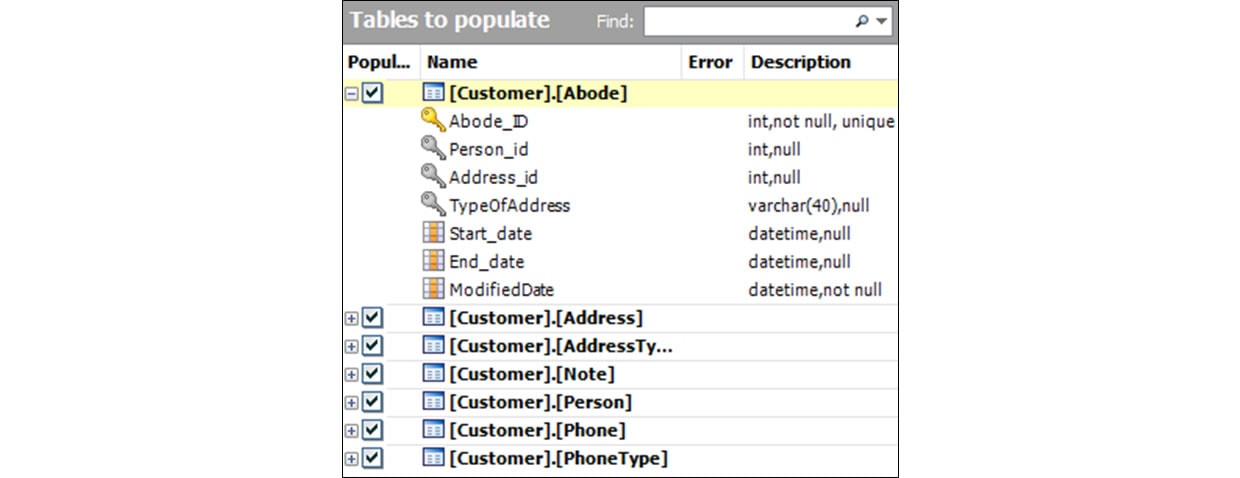Screen dimensions: 1240x478
Task: Click the 'datetime,not null' description
Action: [x=815, y=289]
